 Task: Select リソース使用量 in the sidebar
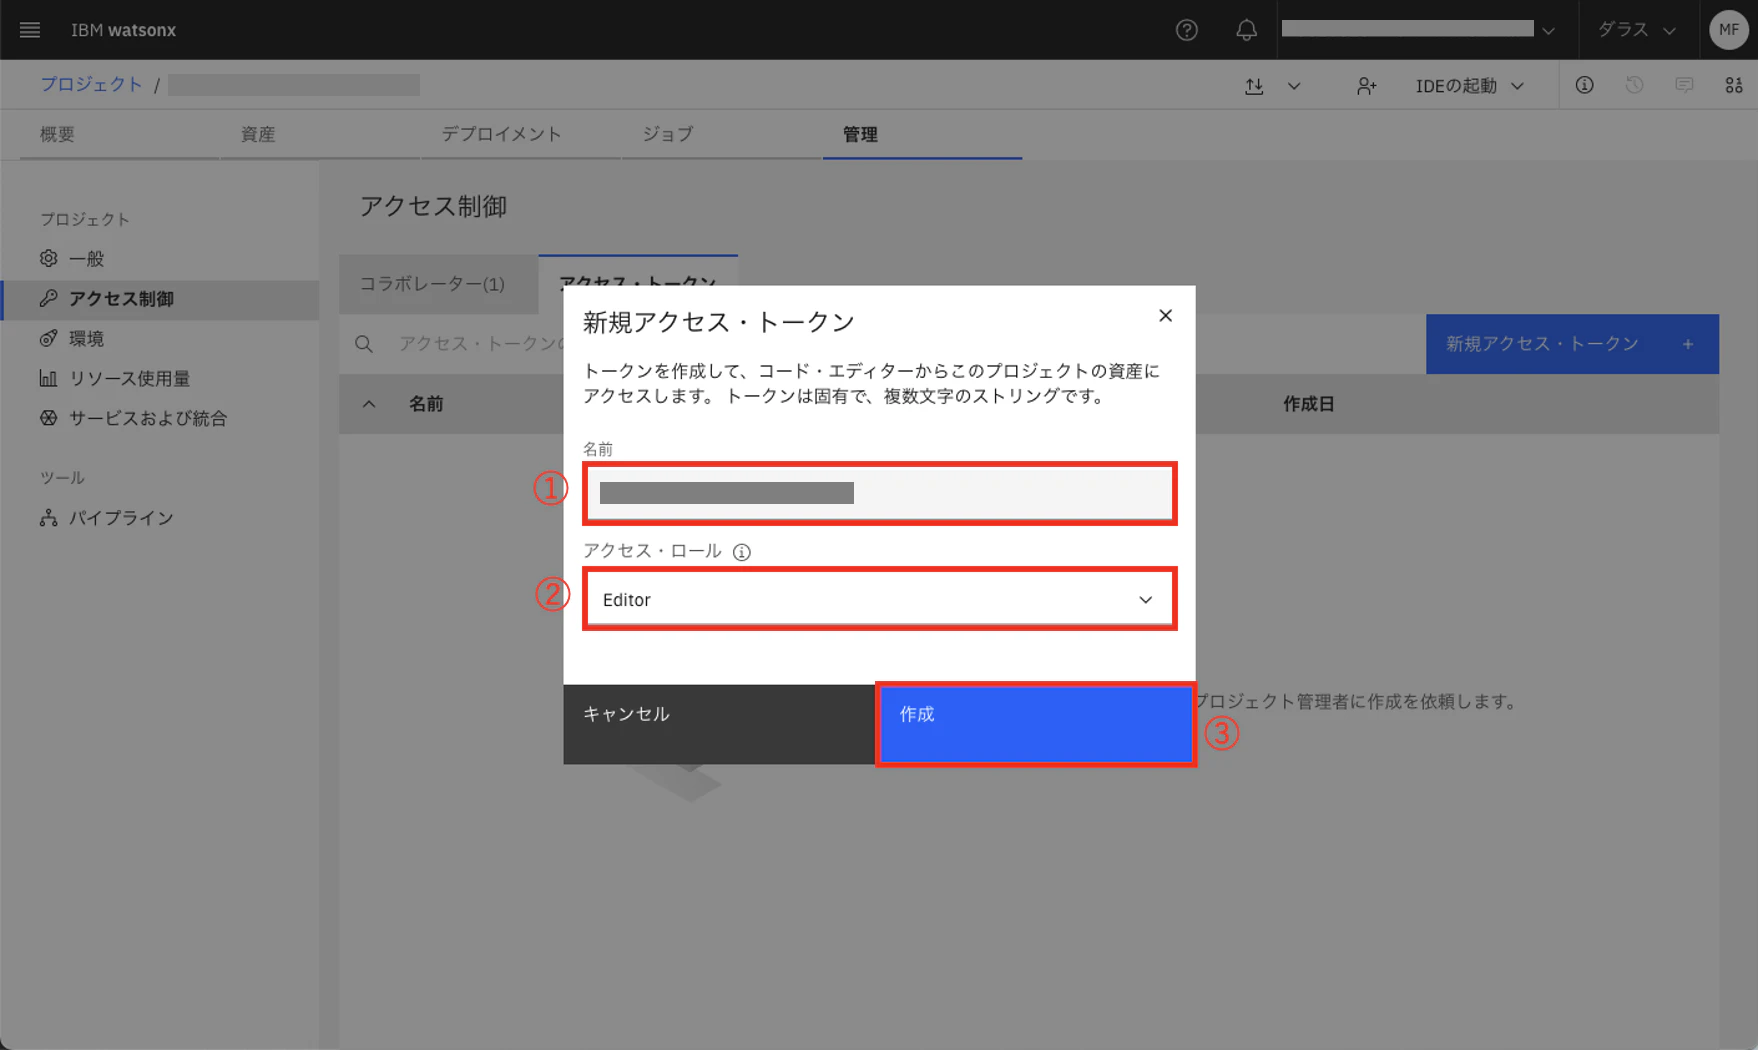coord(160,379)
